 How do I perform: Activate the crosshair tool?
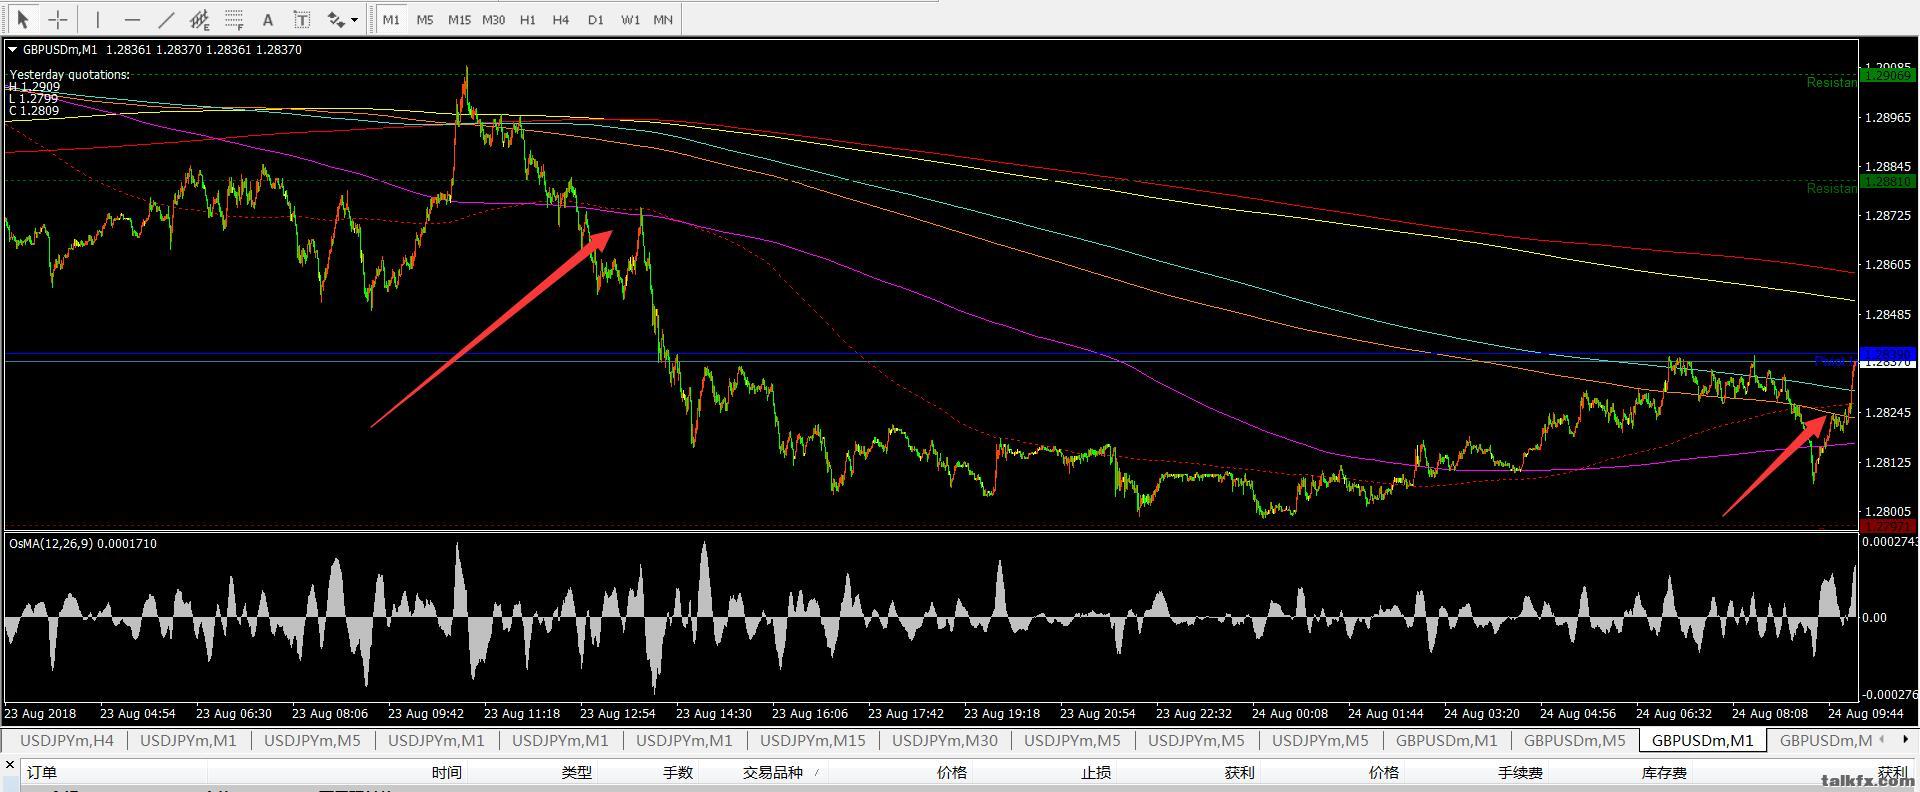(x=58, y=19)
